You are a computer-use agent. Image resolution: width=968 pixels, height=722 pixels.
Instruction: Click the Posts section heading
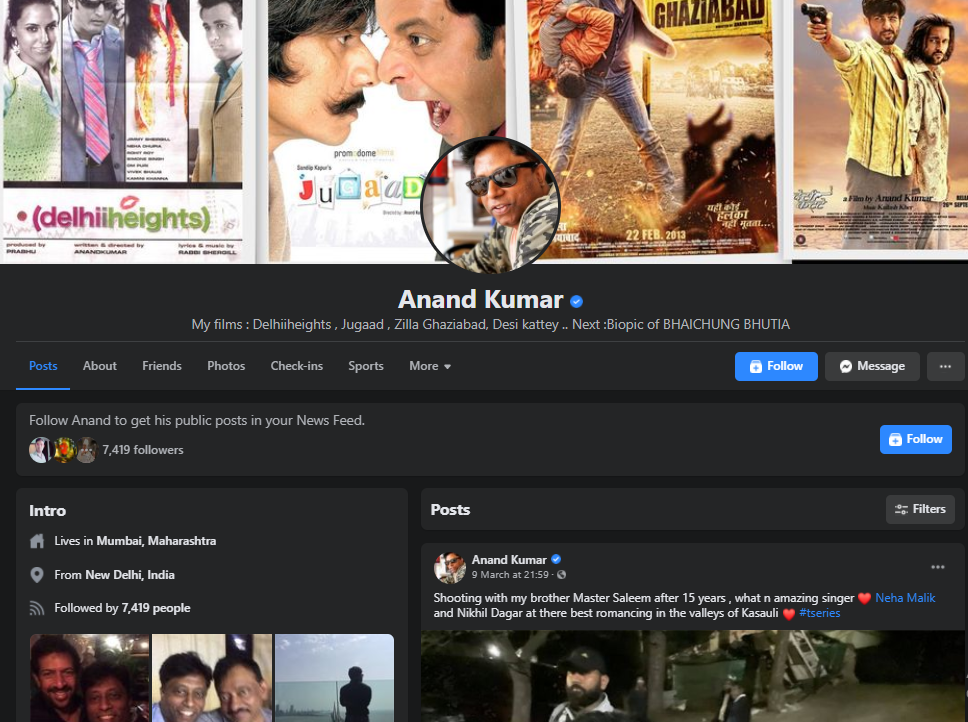pyautogui.click(x=450, y=510)
